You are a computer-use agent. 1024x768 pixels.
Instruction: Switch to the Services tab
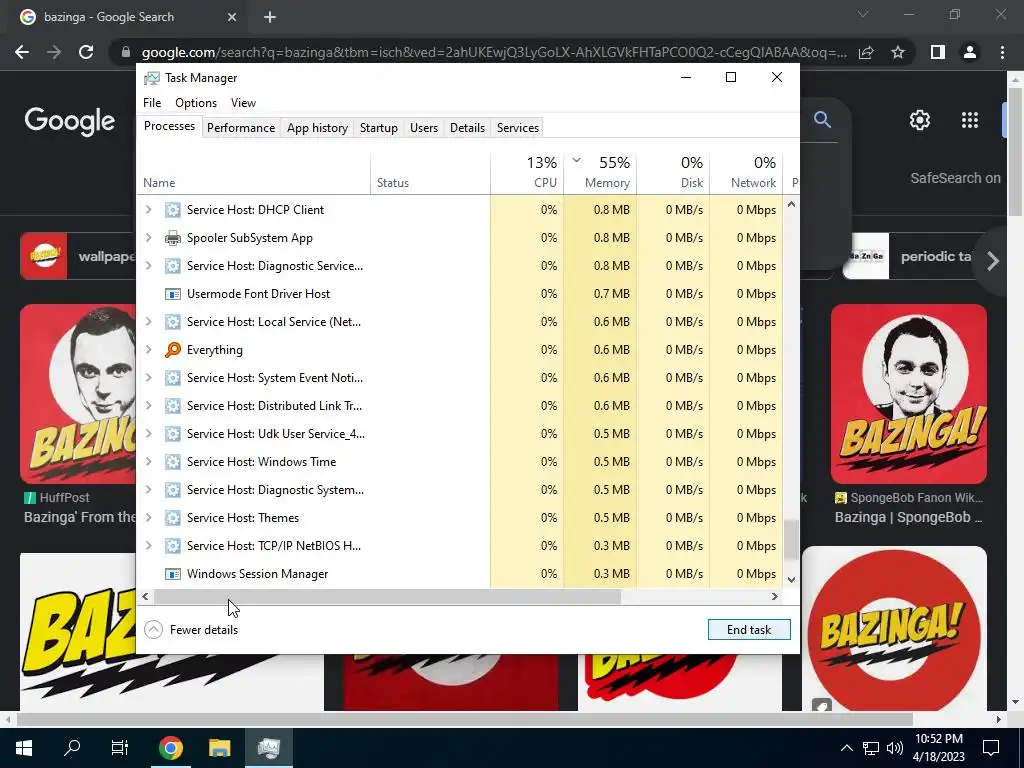518,128
